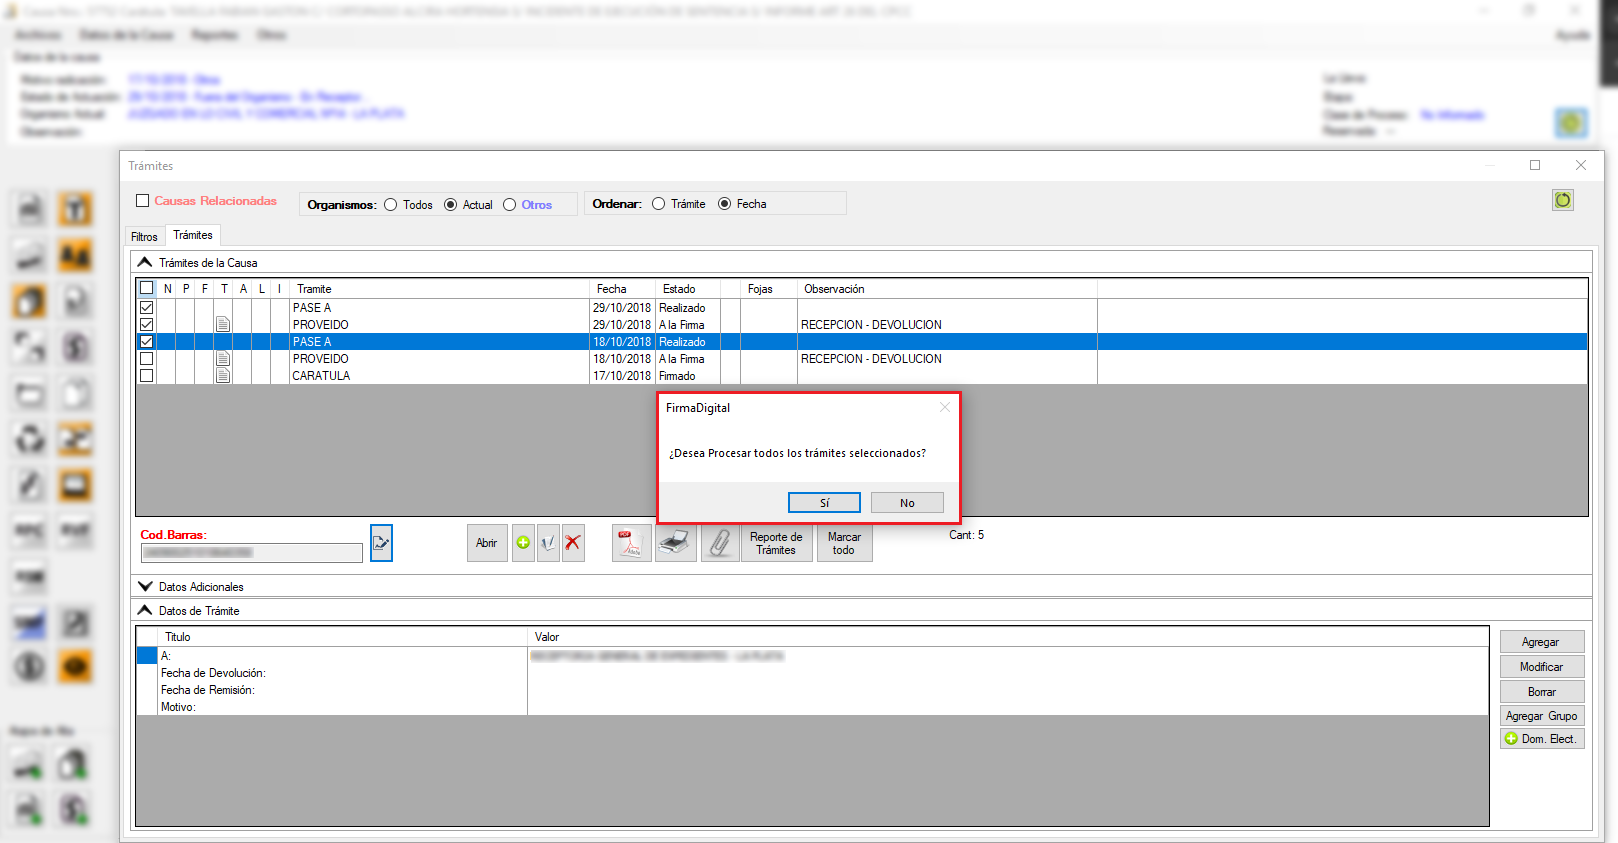This screenshot has width=1618, height=843.
Task: Click the paperclip attachment icon
Action: pos(719,543)
